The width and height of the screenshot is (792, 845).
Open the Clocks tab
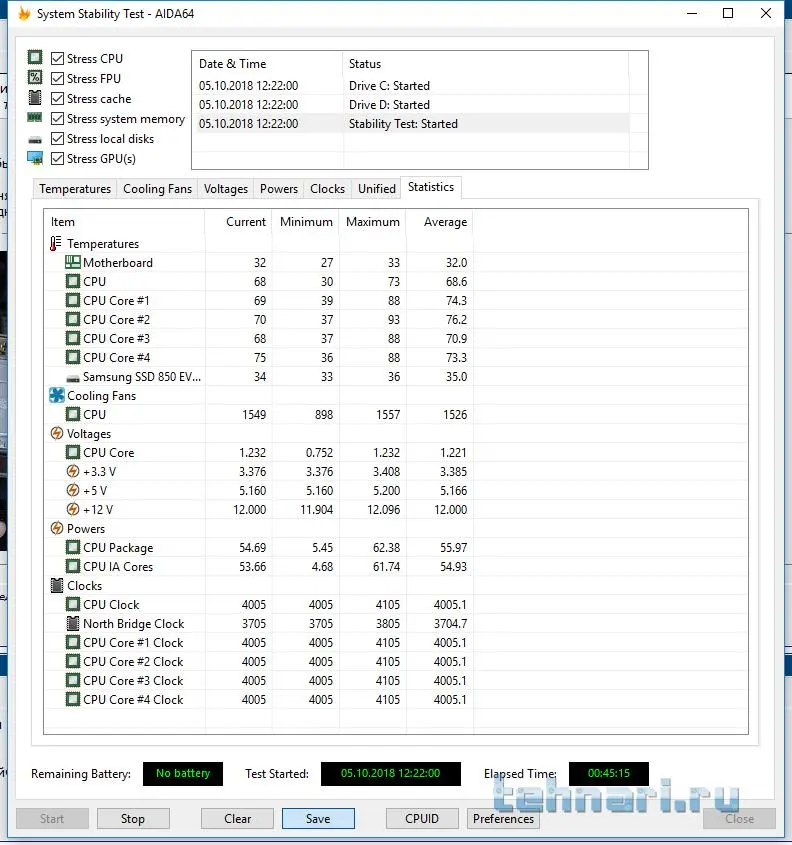[x=328, y=189]
